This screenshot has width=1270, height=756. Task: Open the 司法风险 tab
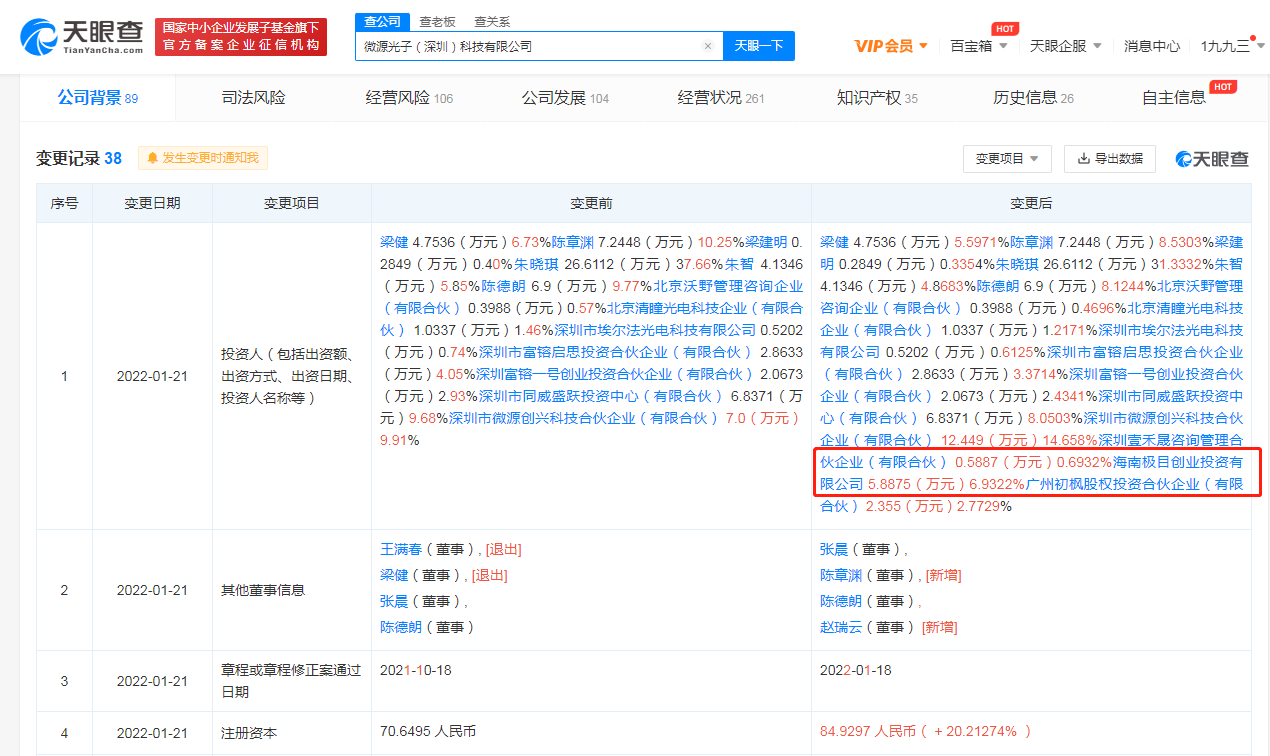click(253, 98)
